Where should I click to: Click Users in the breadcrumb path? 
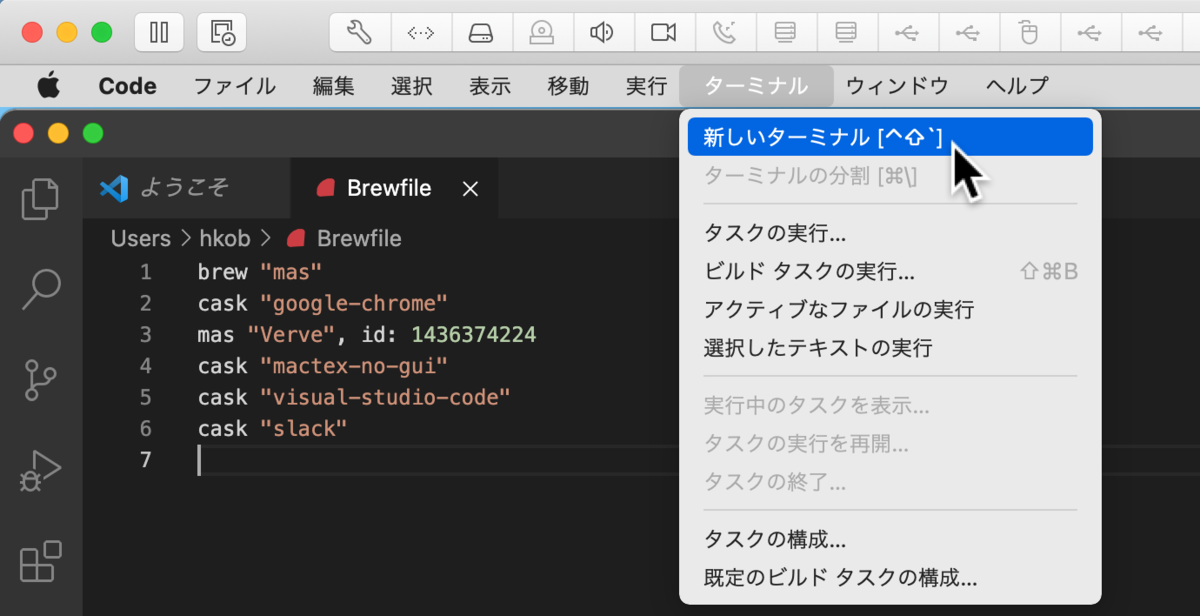(x=141, y=239)
